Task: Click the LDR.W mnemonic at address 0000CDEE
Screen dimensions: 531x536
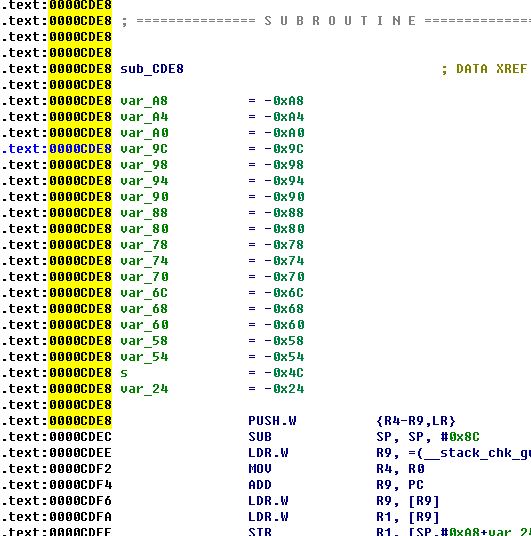Action: tap(268, 453)
